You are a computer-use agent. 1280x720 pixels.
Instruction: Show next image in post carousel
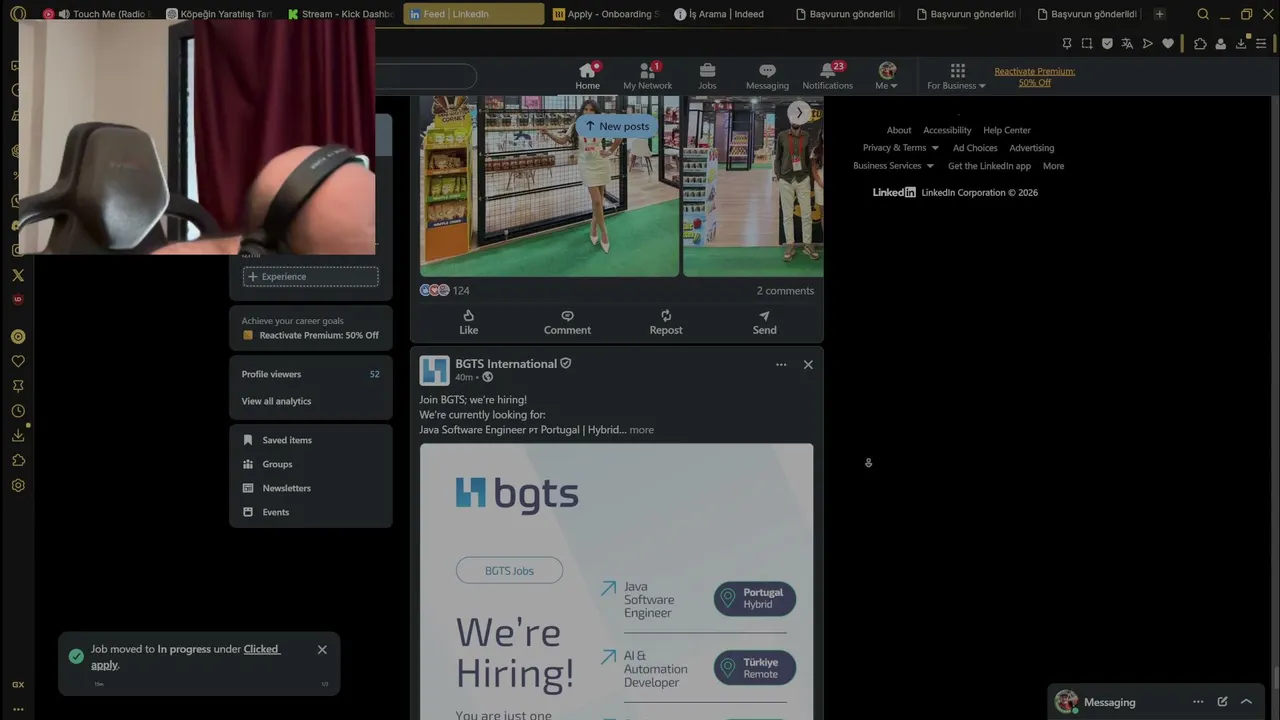click(799, 113)
